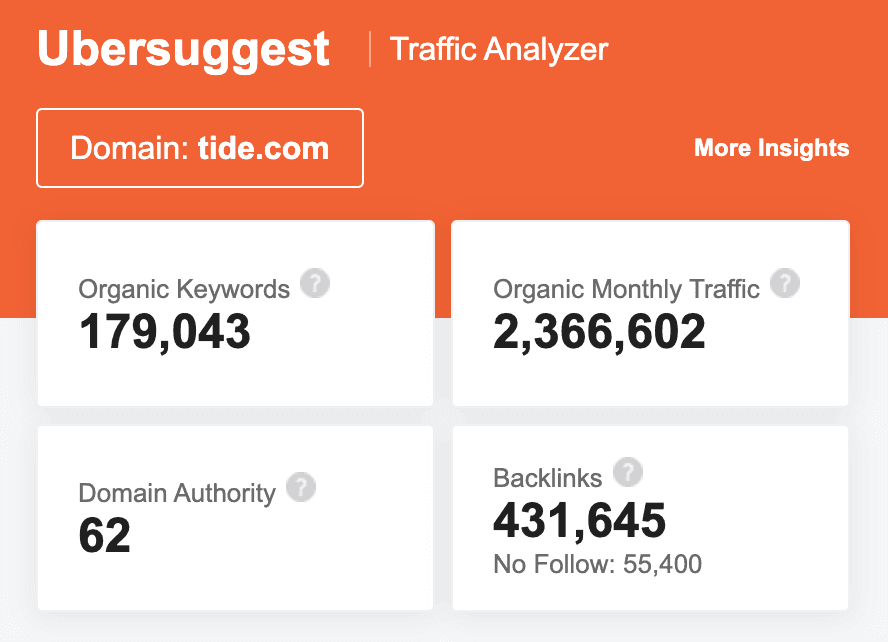Click the Domain: tide.com field
888x642 pixels.
click(x=199, y=147)
